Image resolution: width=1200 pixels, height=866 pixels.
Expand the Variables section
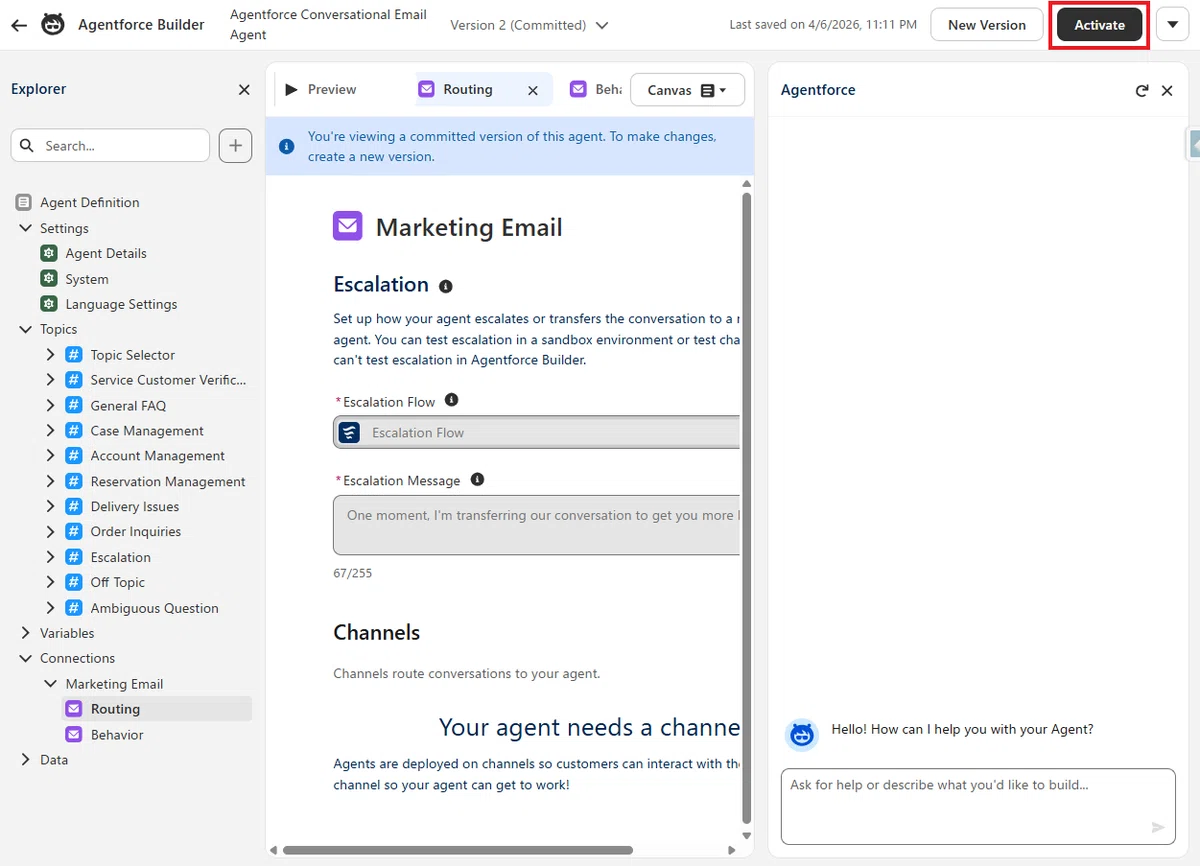point(26,633)
